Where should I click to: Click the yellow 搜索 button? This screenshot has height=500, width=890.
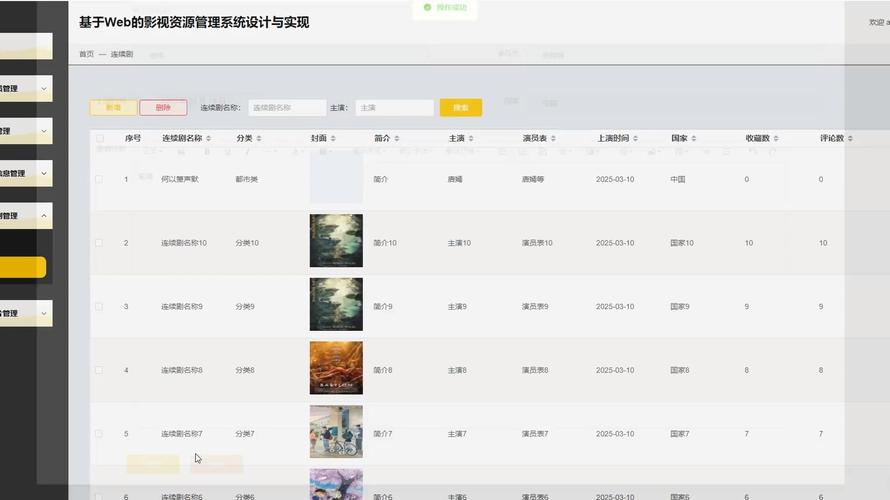tap(461, 107)
